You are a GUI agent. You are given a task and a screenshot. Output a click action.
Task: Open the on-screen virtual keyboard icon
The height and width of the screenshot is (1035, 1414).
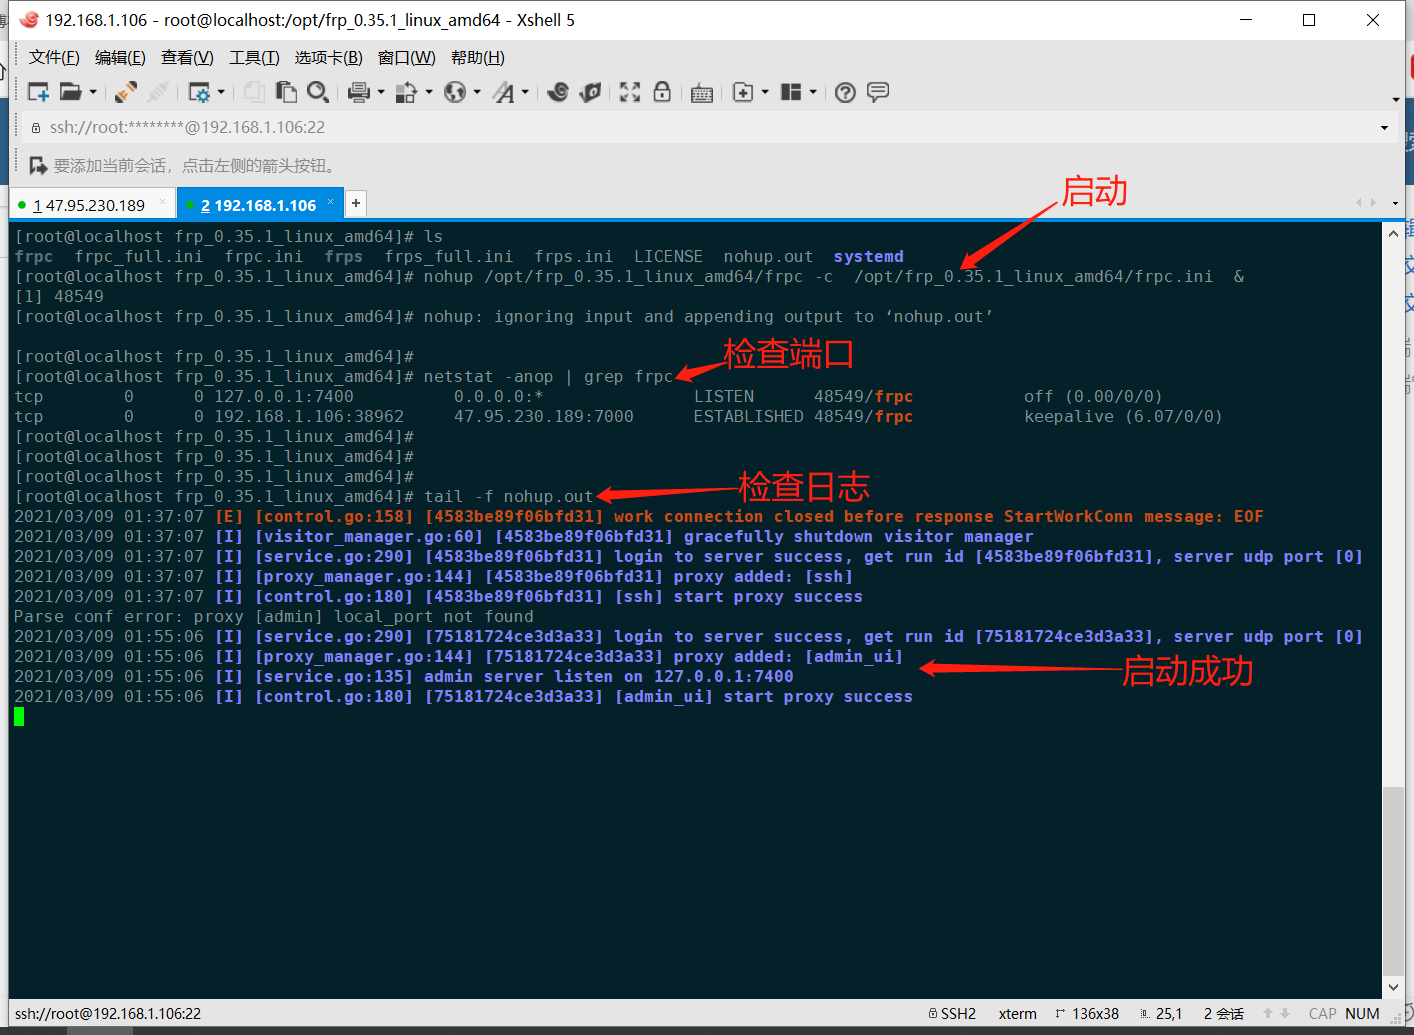coord(701,92)
